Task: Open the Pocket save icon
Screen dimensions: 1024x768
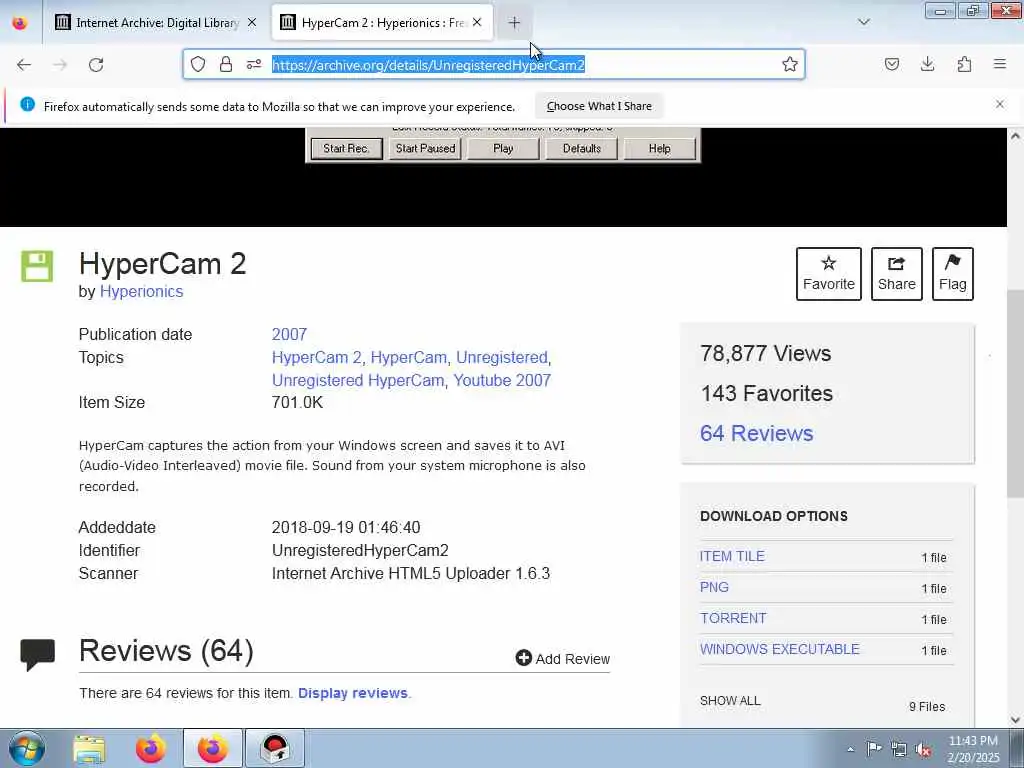Action: (892, 64)
